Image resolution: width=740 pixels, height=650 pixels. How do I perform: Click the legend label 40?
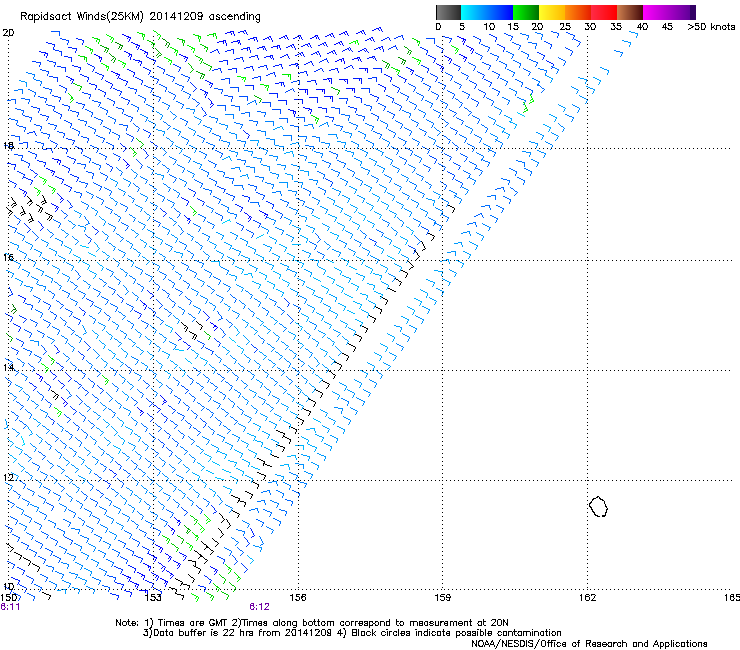pyautogui.click(x=642, y=27)
